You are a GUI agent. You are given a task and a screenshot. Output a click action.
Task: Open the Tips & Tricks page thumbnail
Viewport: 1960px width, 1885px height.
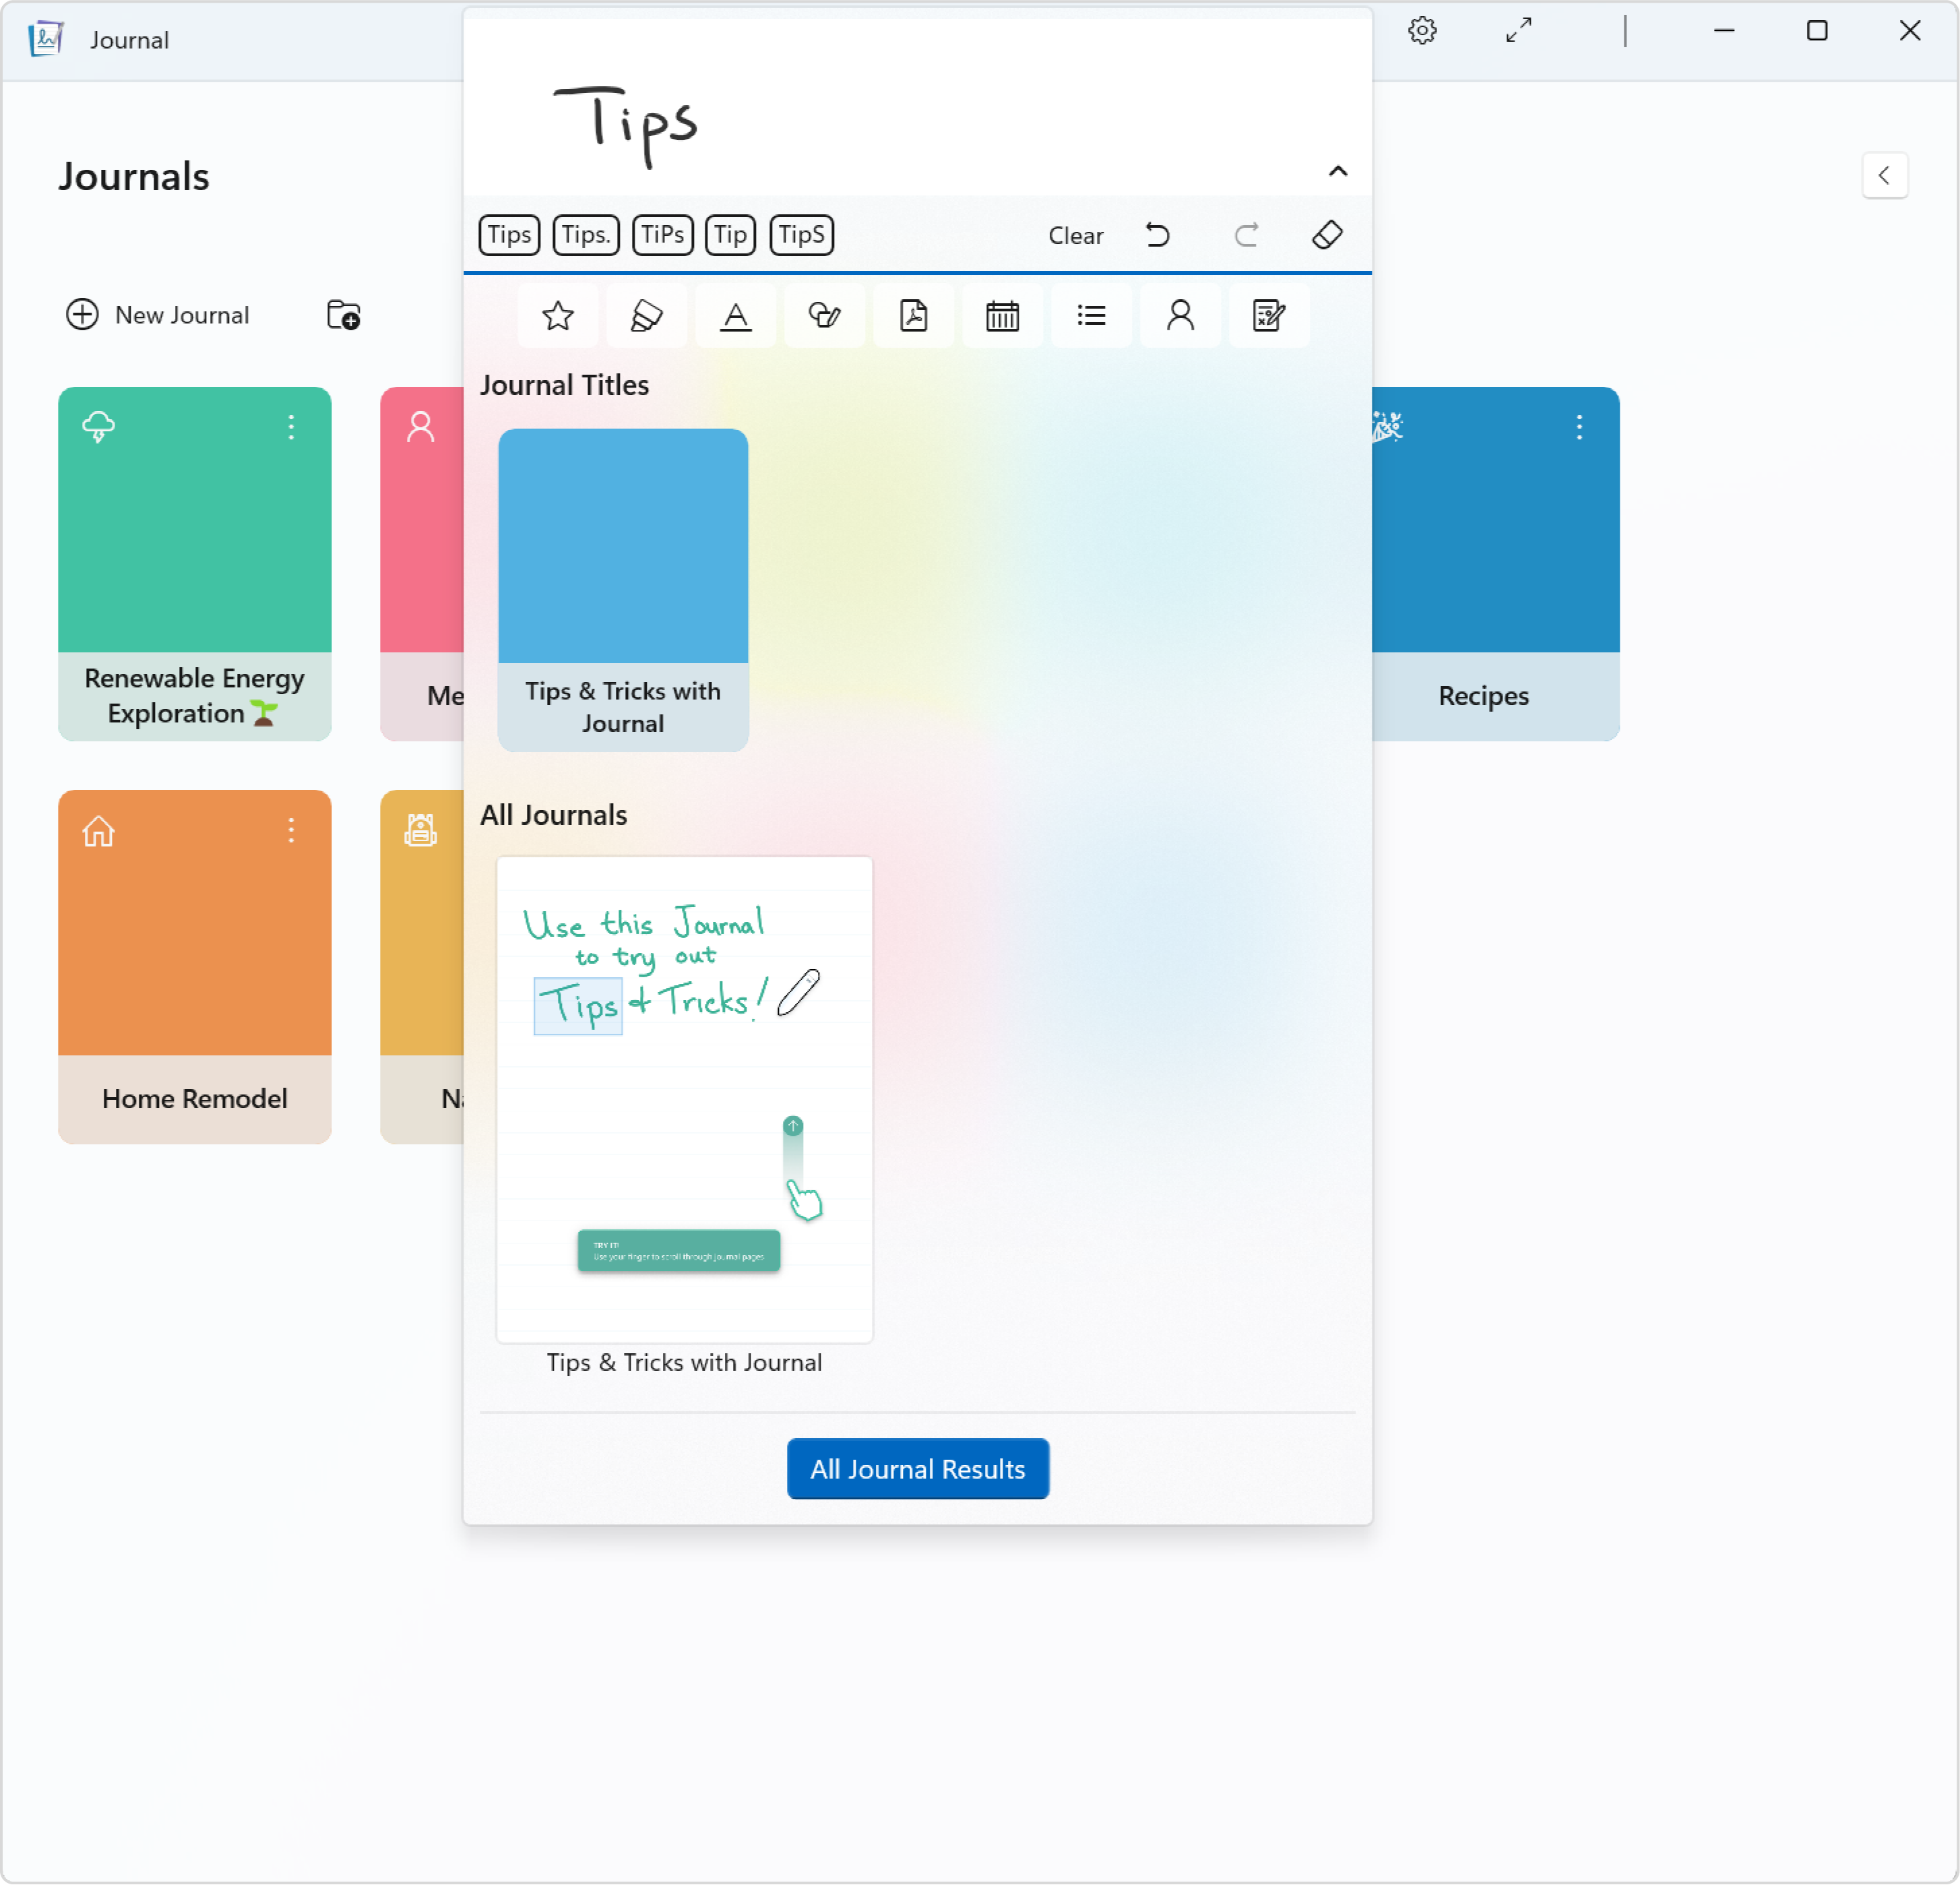click(x=684, y=1098)
